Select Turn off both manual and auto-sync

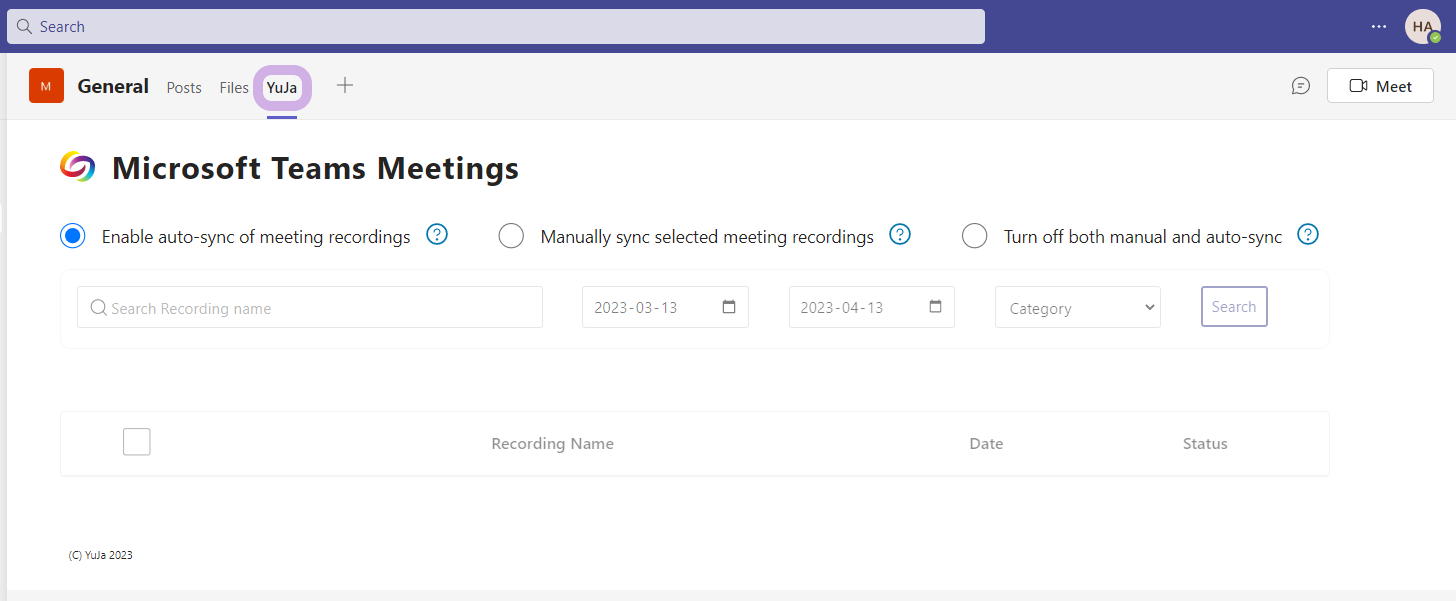974,236
